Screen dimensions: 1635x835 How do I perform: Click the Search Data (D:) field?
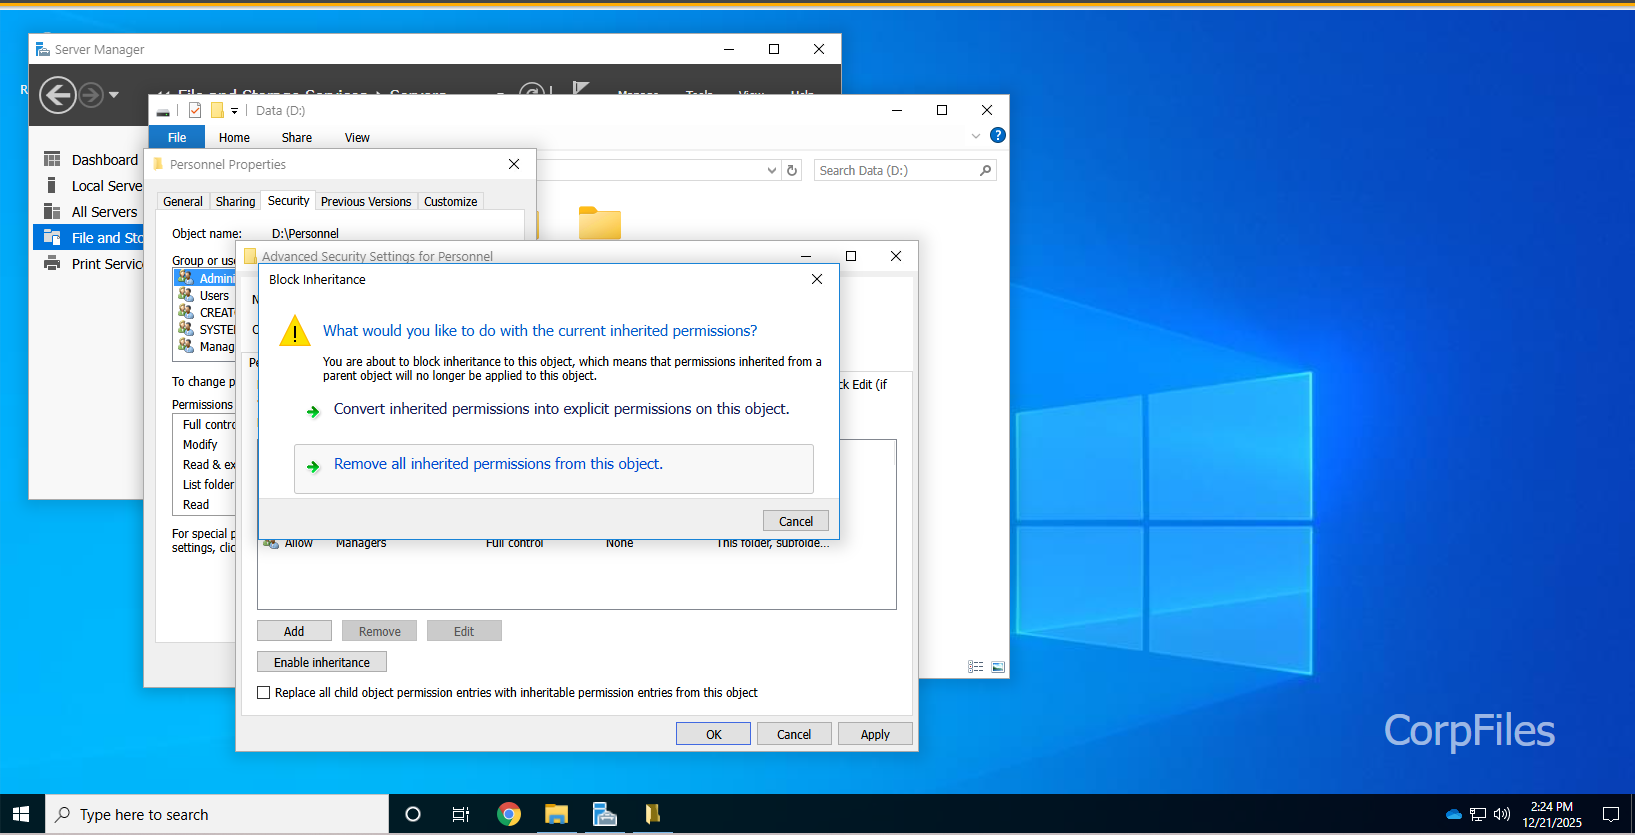click(895, 171)
